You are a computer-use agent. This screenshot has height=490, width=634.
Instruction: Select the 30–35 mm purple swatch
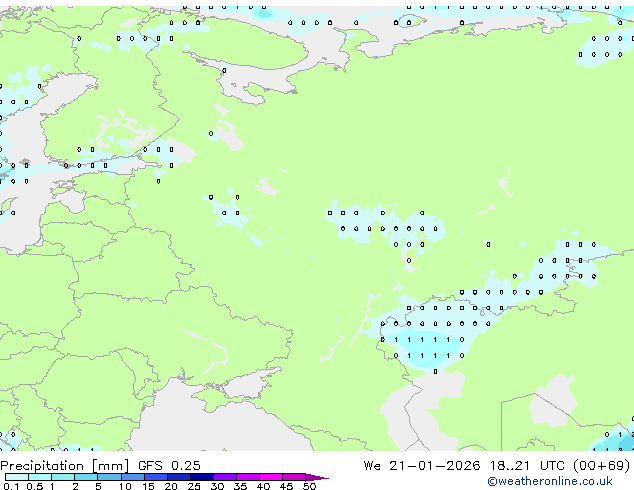click(225, 477)
